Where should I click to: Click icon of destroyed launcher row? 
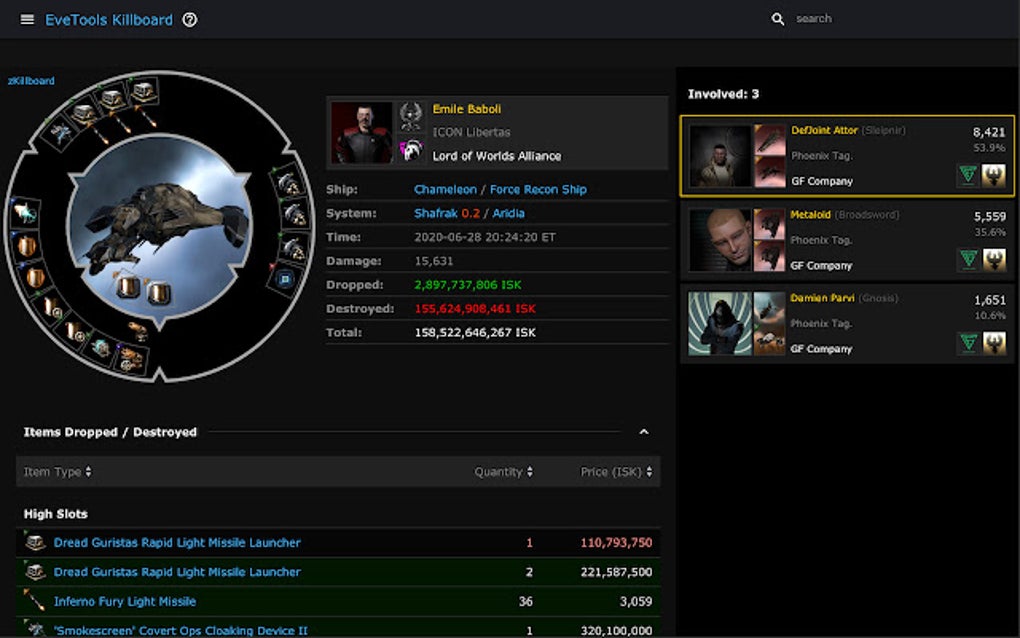coord(34,542)
